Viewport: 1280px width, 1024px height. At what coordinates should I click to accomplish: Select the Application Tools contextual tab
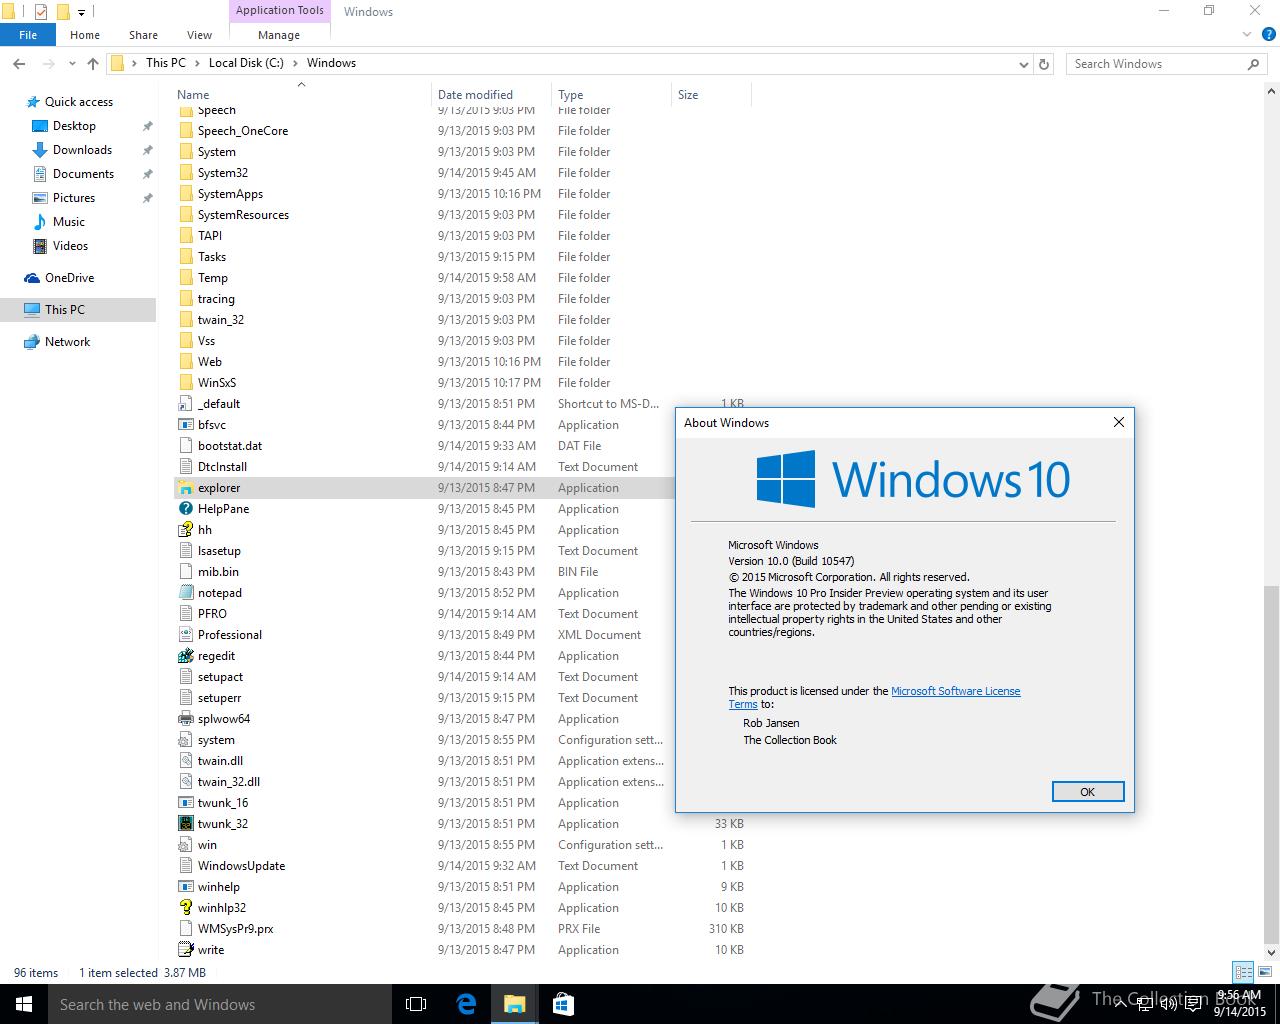pos(280,11)
